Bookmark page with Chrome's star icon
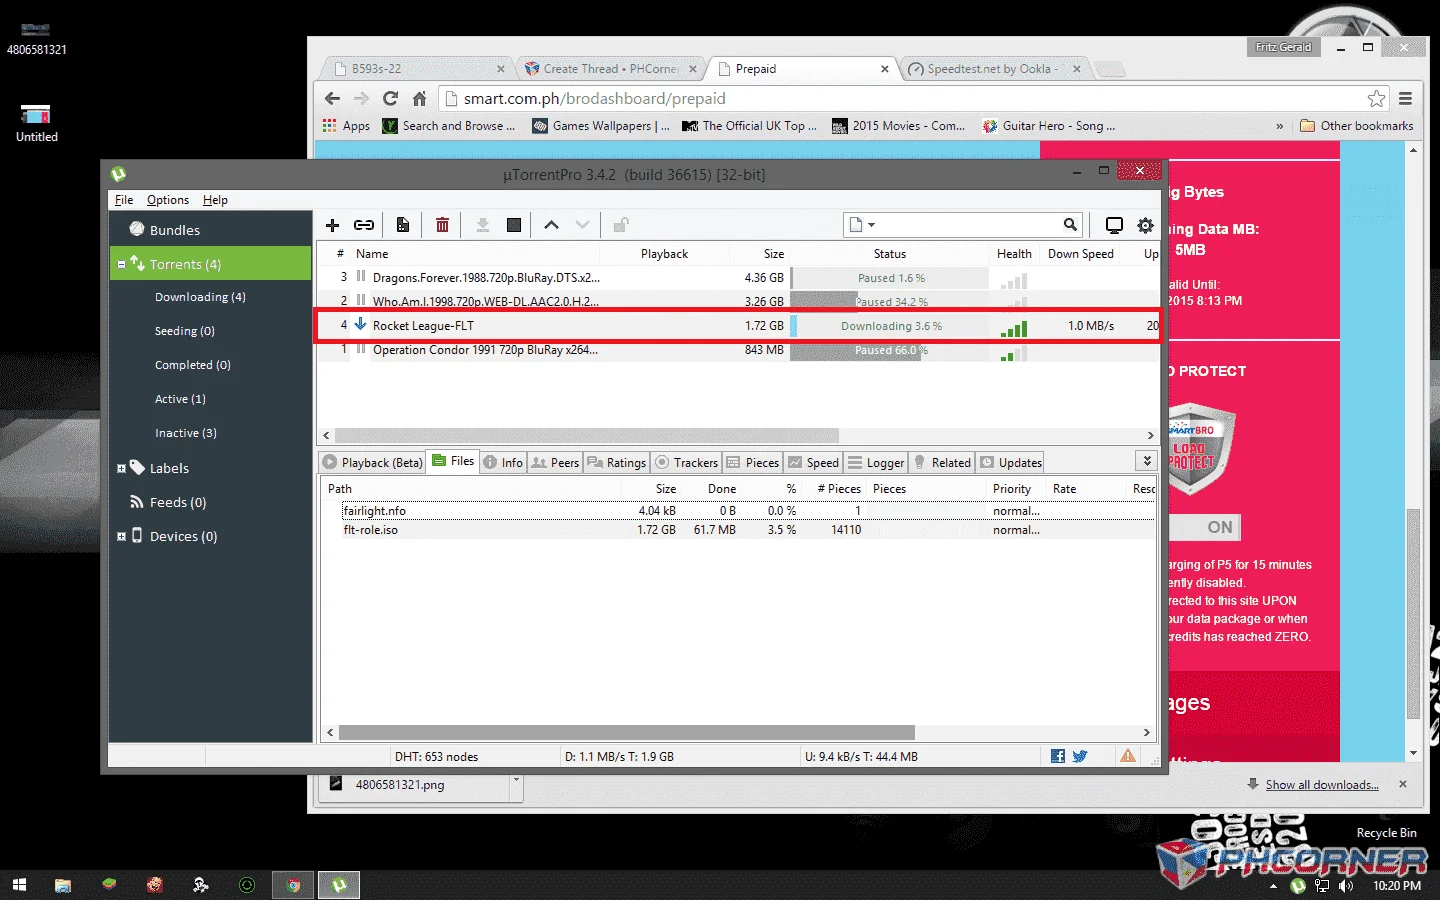The height and width of the screenshot is (900, 1440). pos(1377,98)
